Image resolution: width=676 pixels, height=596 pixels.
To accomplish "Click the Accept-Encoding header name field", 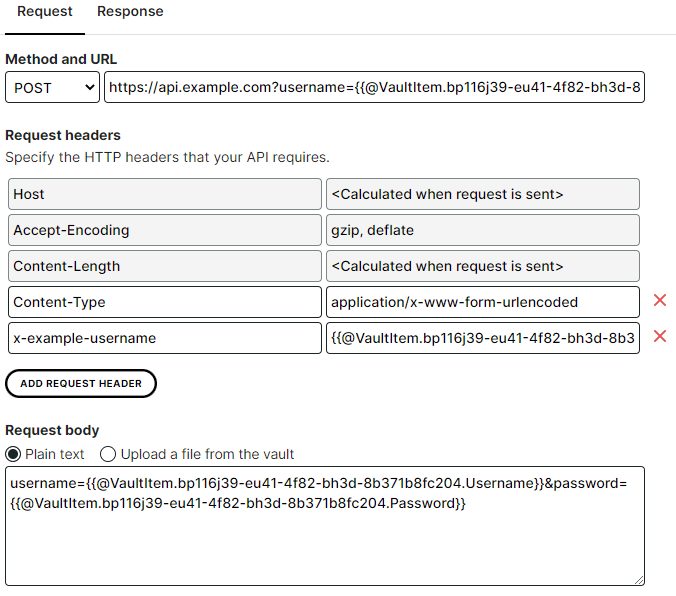I will coord(165,230).
